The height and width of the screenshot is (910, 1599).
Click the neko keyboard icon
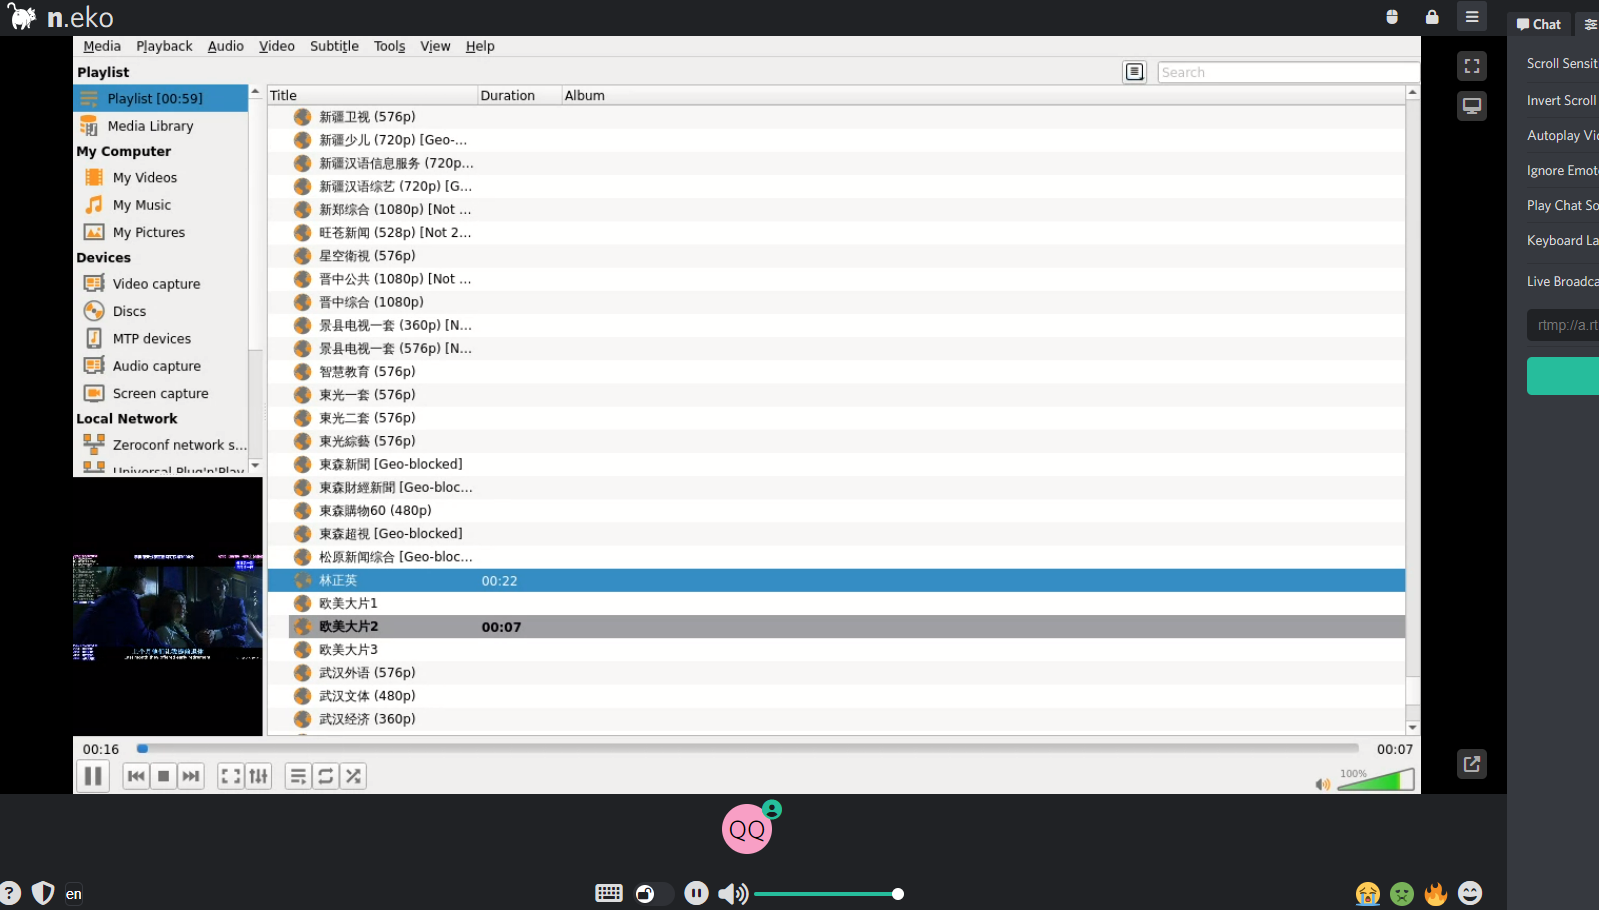coord(608,893)
